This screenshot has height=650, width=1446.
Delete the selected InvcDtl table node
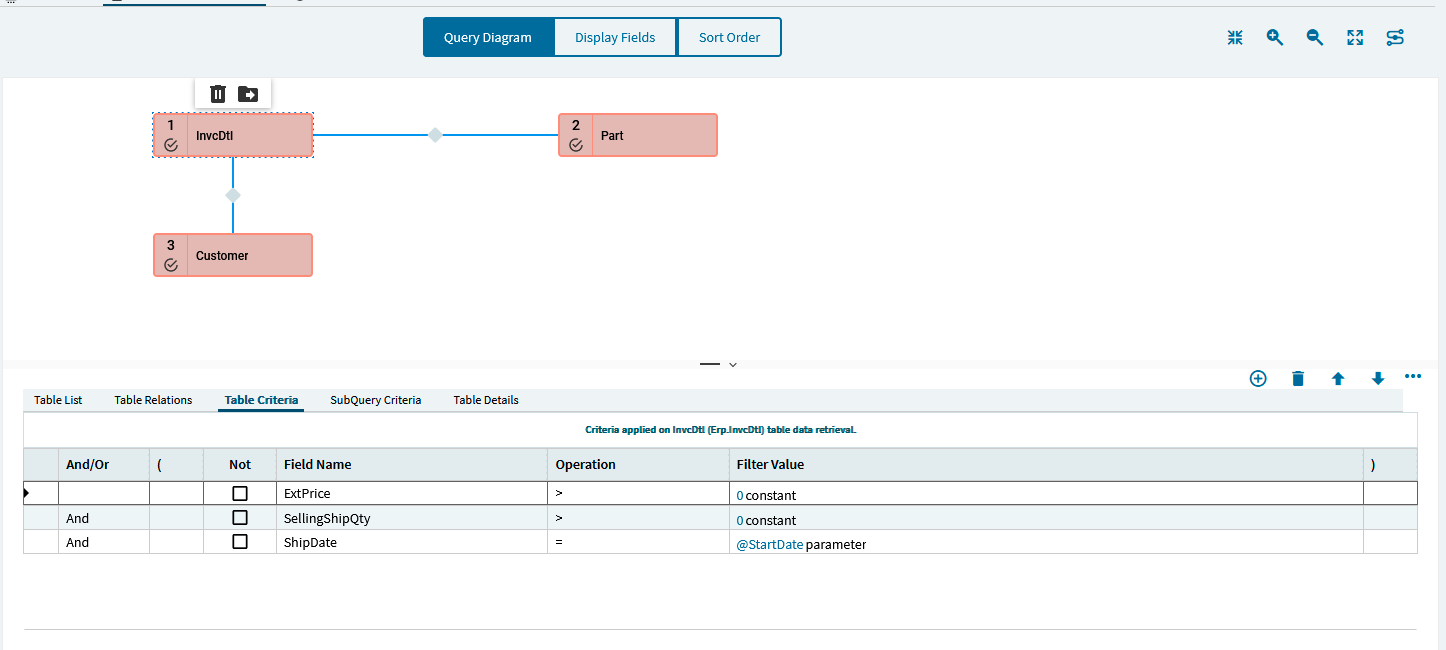(218, 94)
